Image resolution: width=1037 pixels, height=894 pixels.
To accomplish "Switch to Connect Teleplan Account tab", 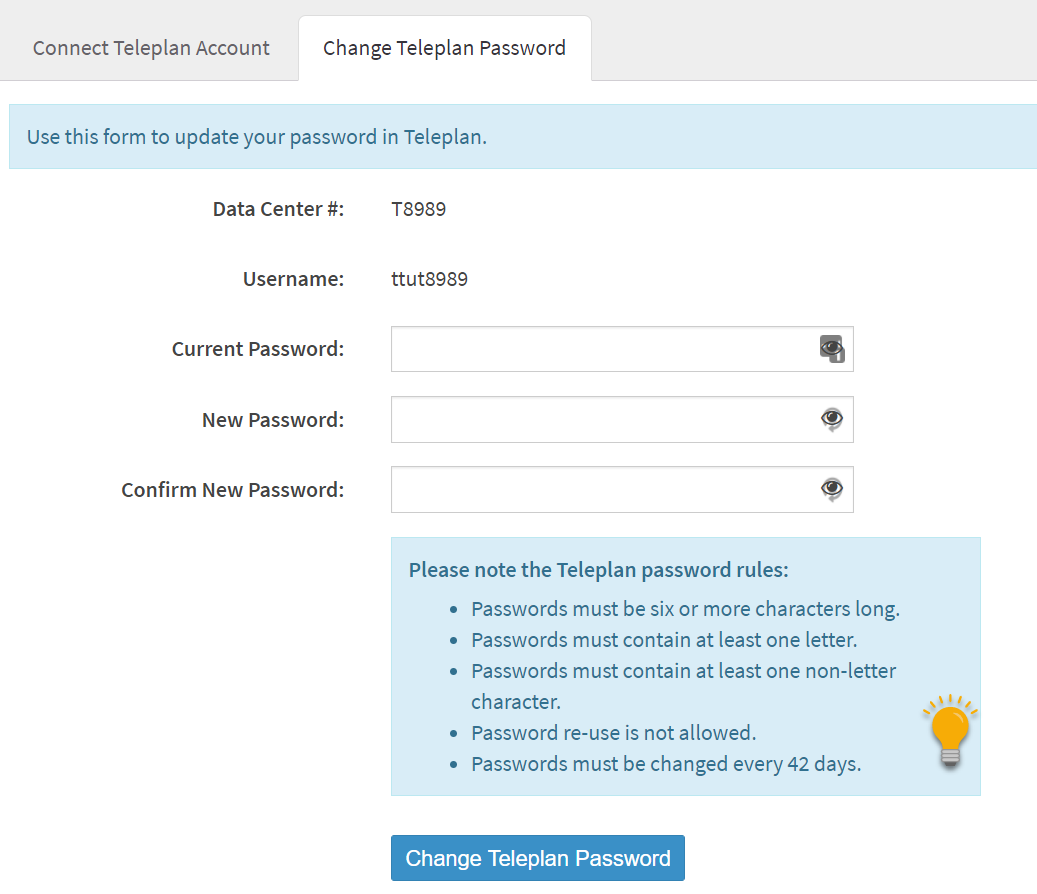I will (x=151, y=48).
